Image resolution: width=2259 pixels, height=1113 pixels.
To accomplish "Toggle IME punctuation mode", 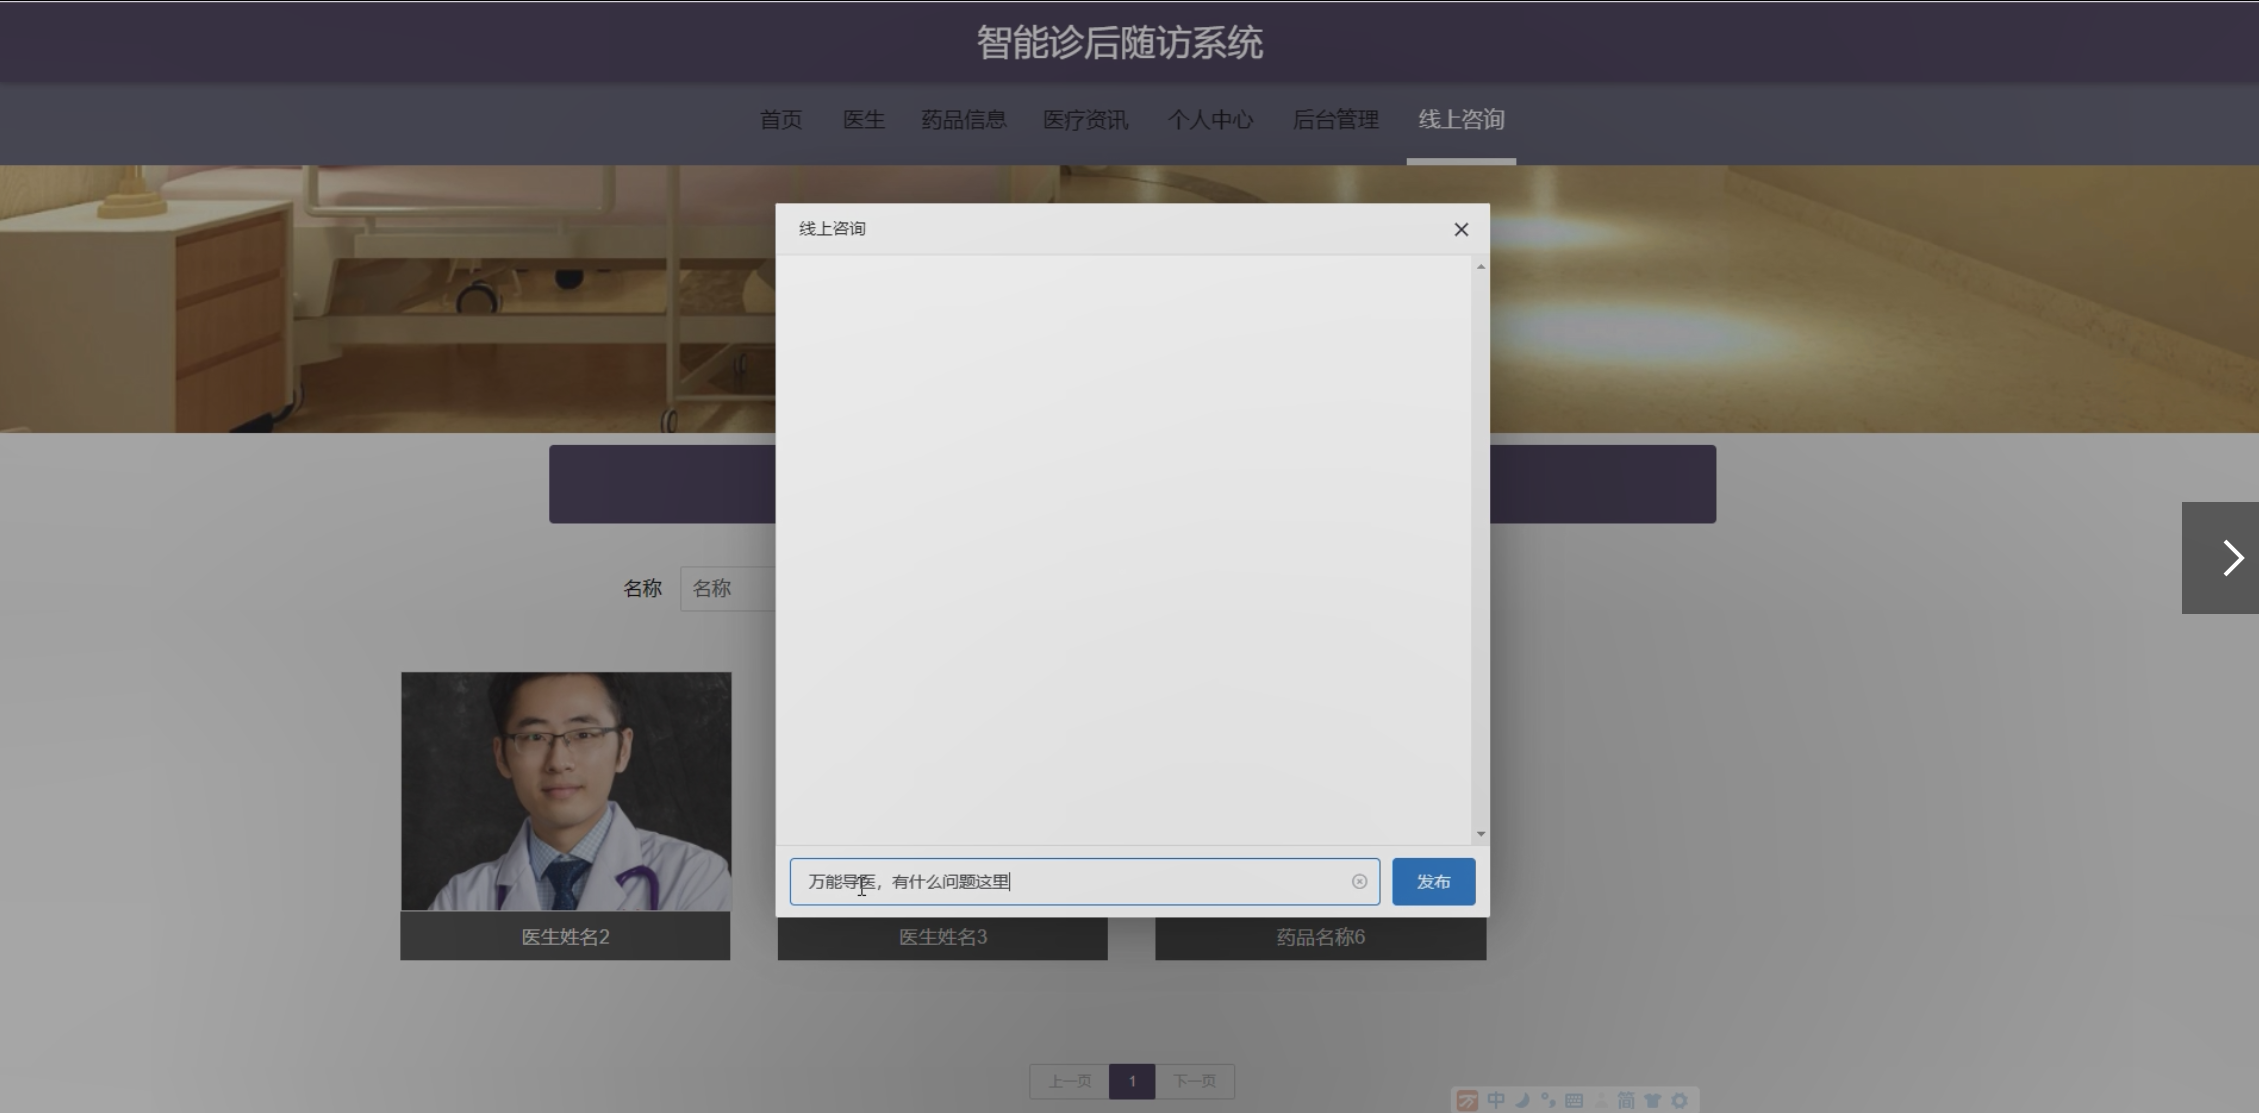I will (1548, 1100).
